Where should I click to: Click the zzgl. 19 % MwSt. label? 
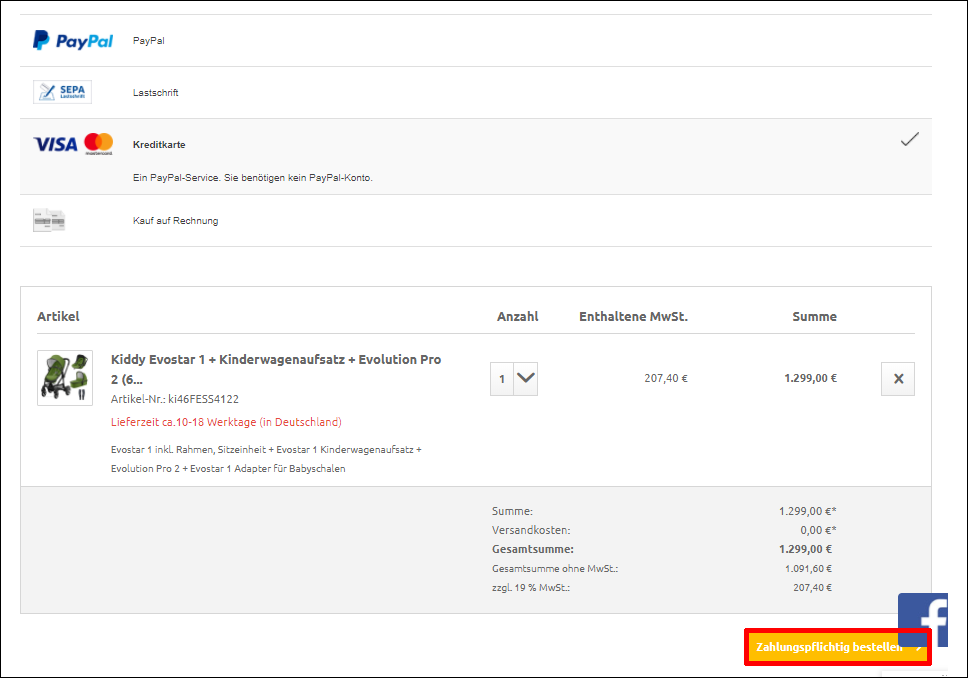531,588
